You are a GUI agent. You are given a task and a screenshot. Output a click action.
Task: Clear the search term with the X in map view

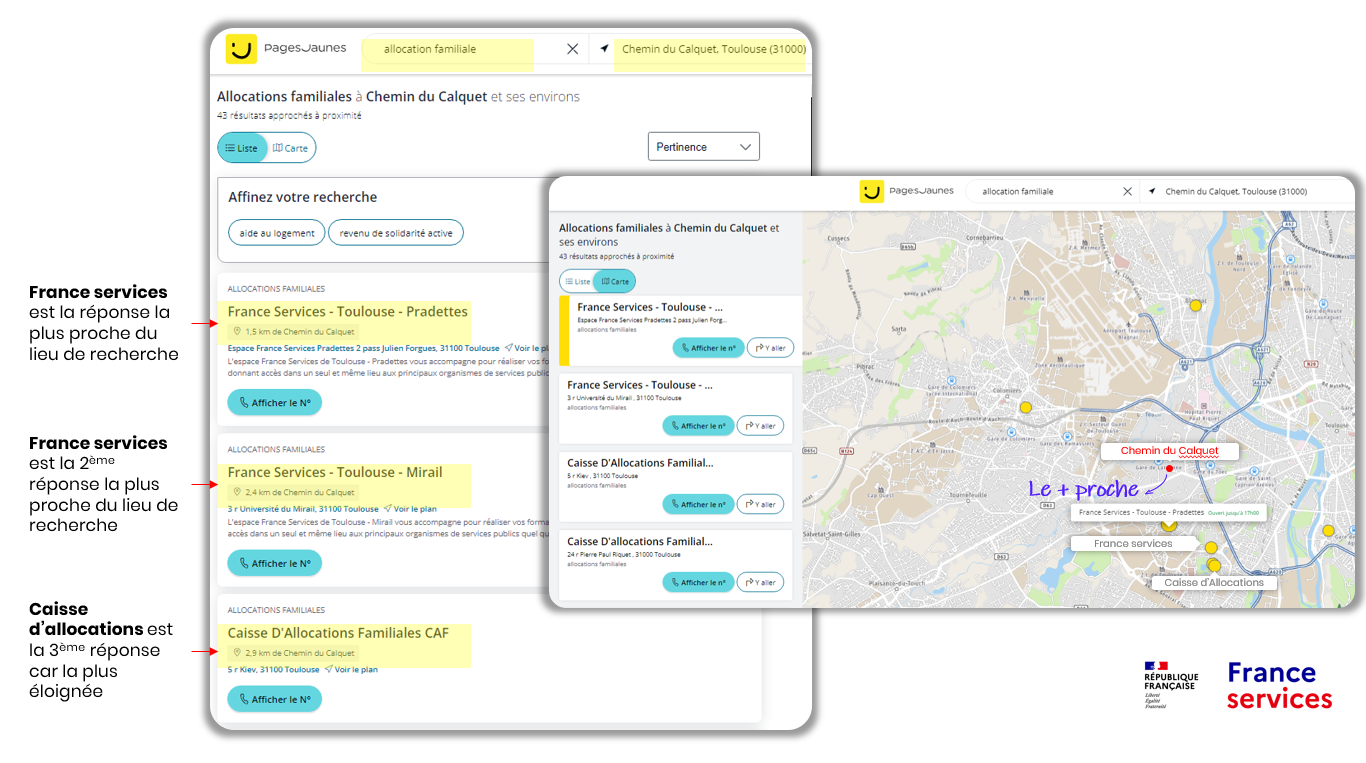tap(1128, 191)
